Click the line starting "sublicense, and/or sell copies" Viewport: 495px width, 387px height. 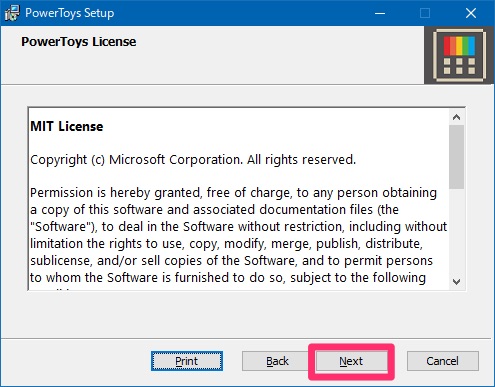(x=231, y=261)
